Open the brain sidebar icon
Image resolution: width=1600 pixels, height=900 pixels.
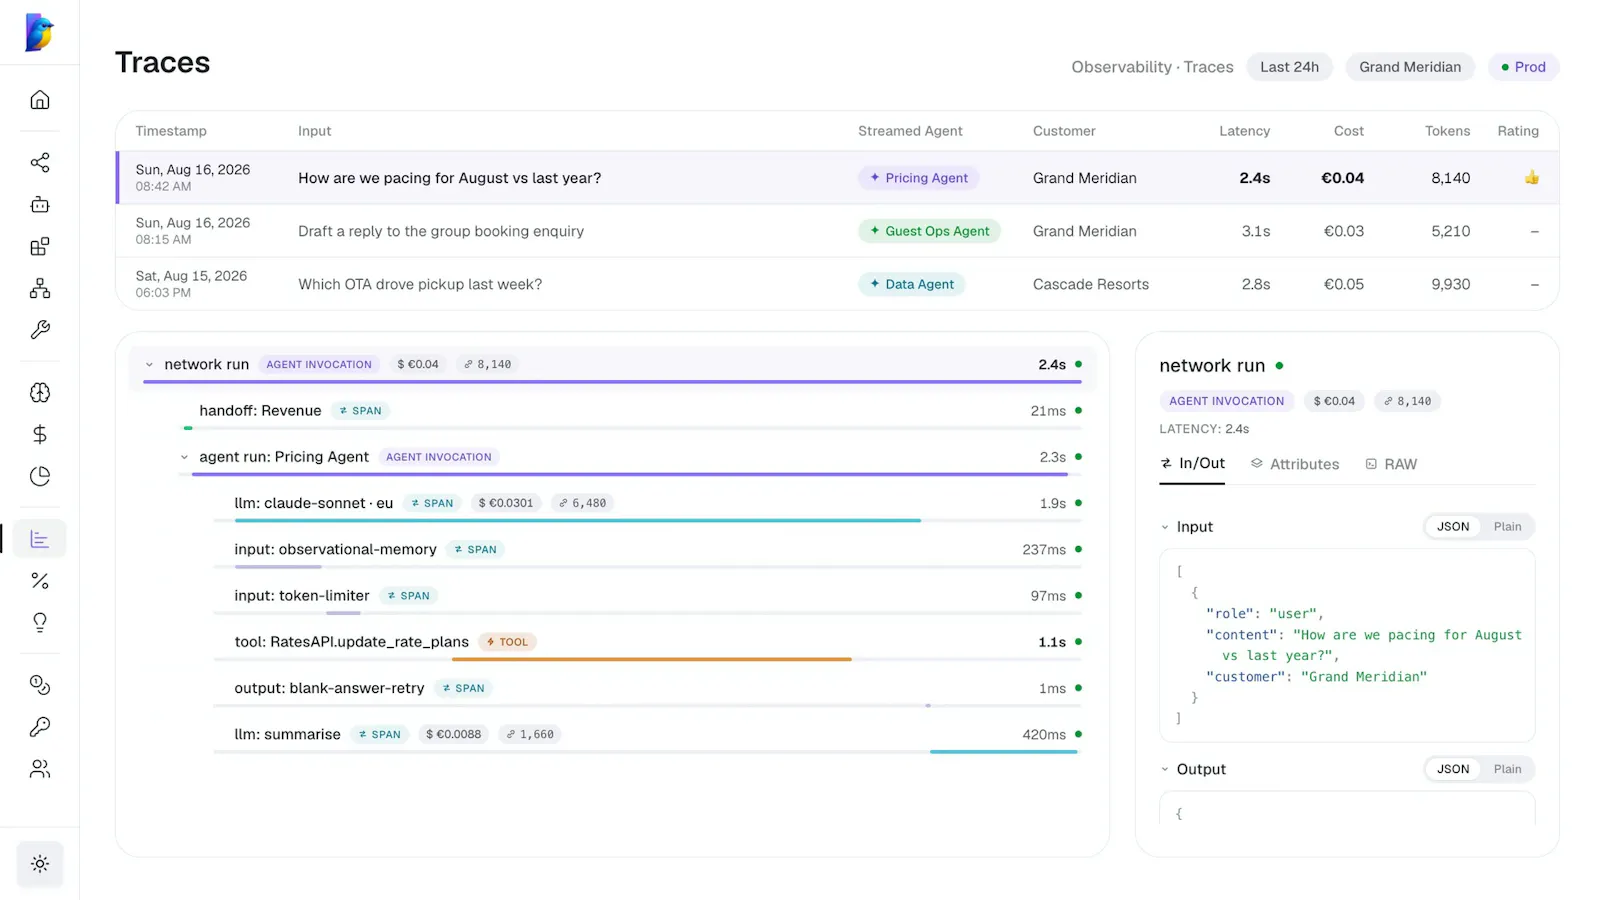(x=40, y=393)
